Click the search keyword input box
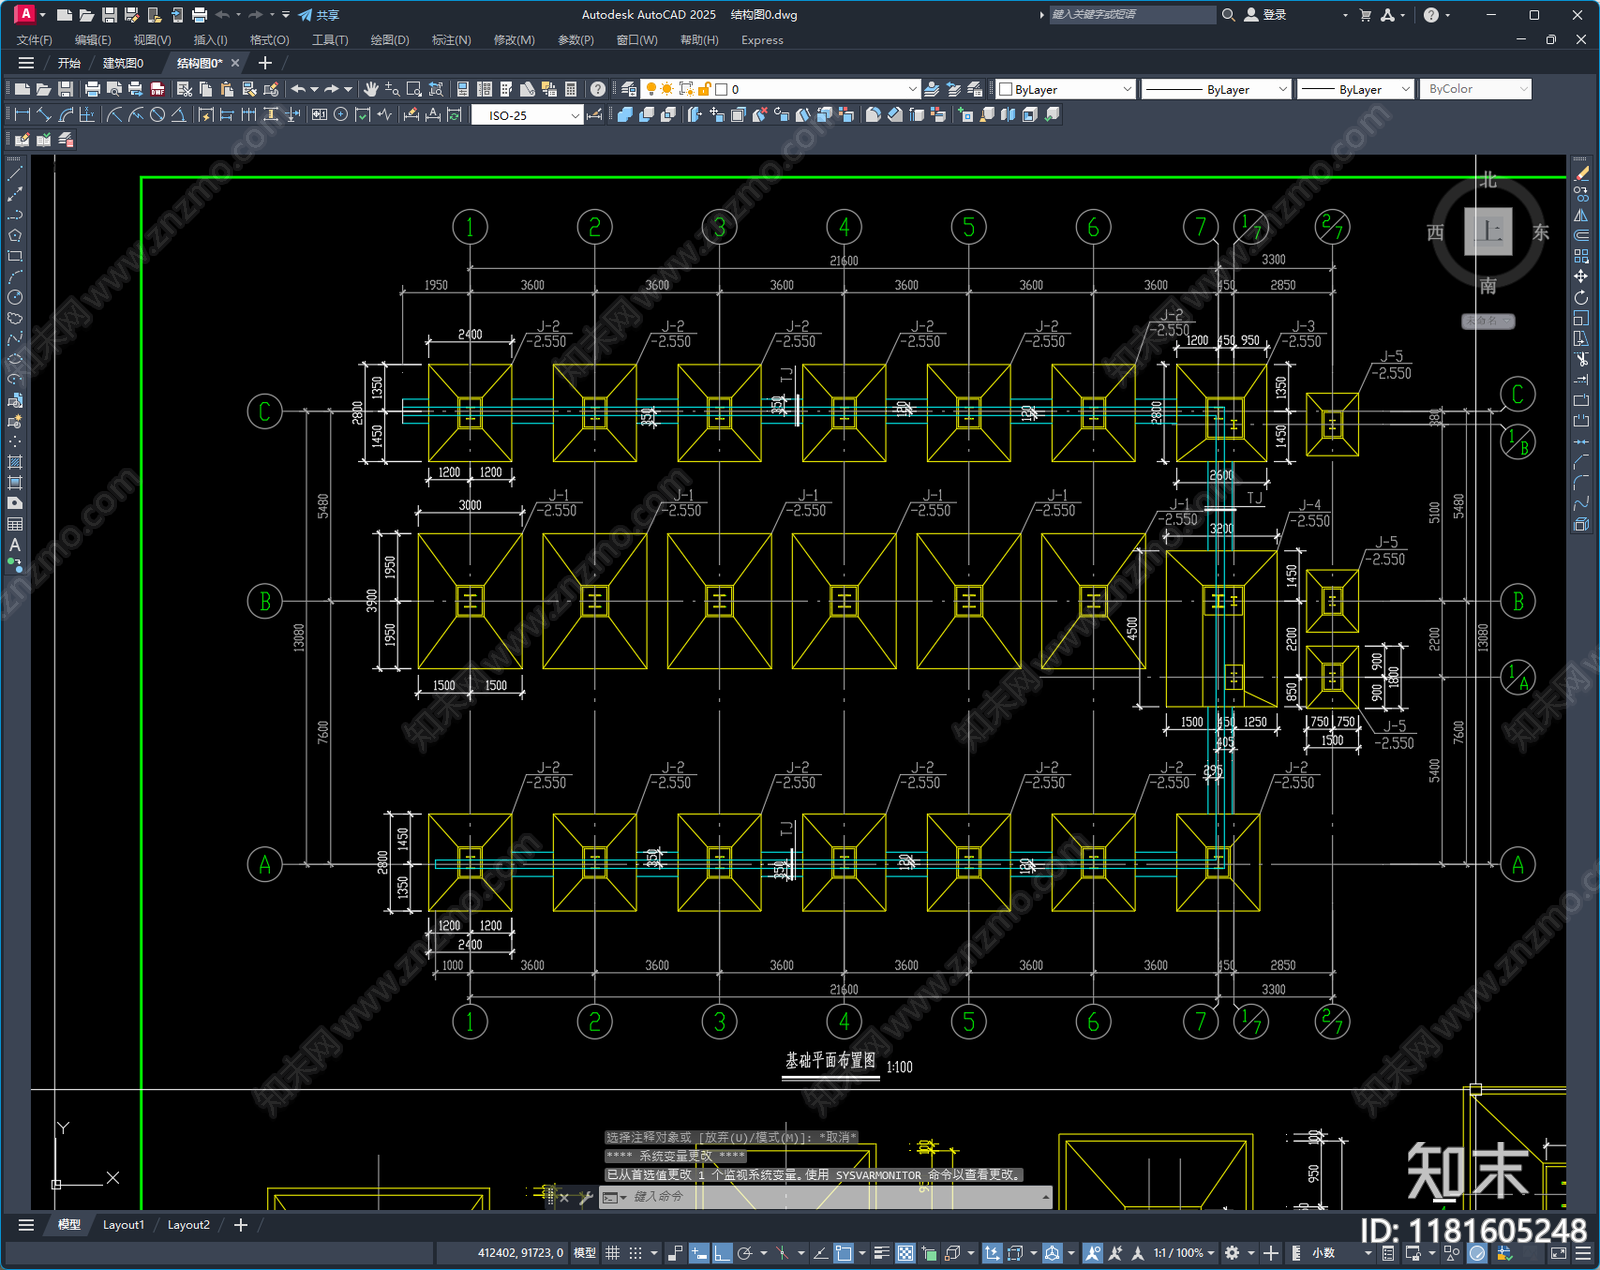Screen dimensions: 1600x1270 (1132, 15)
